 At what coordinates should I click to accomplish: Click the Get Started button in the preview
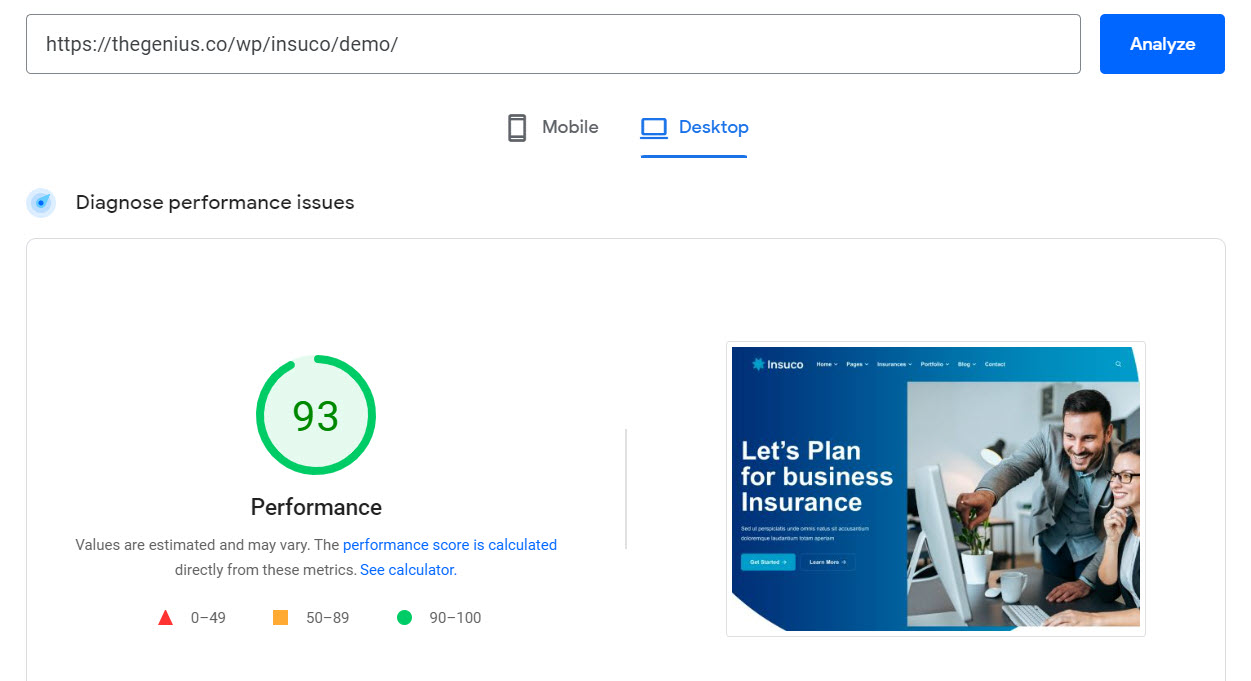click(767, 562)
